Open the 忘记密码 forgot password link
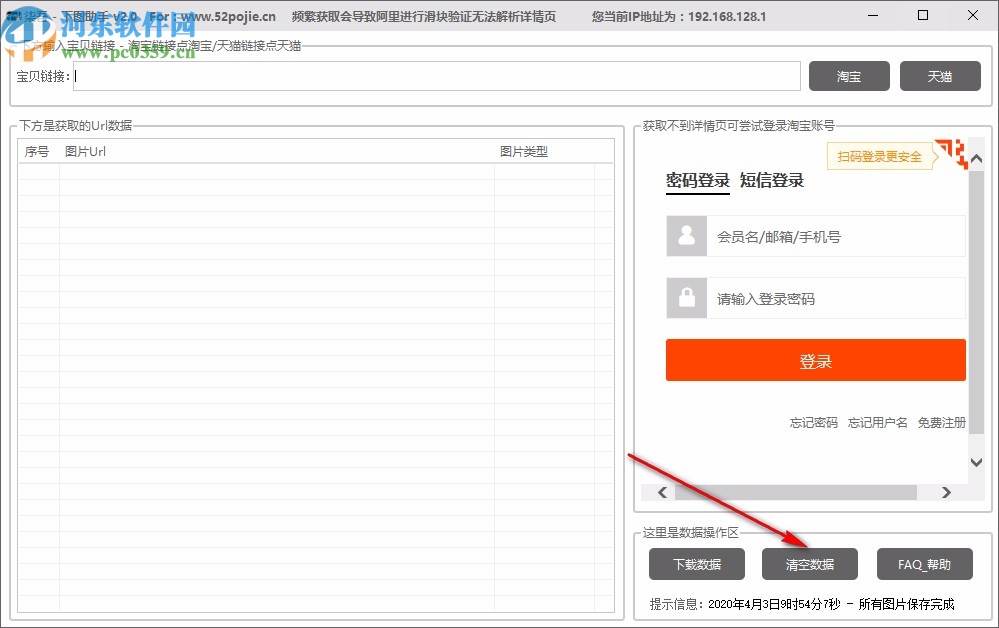Screen dimensions: 999x628 812,423
